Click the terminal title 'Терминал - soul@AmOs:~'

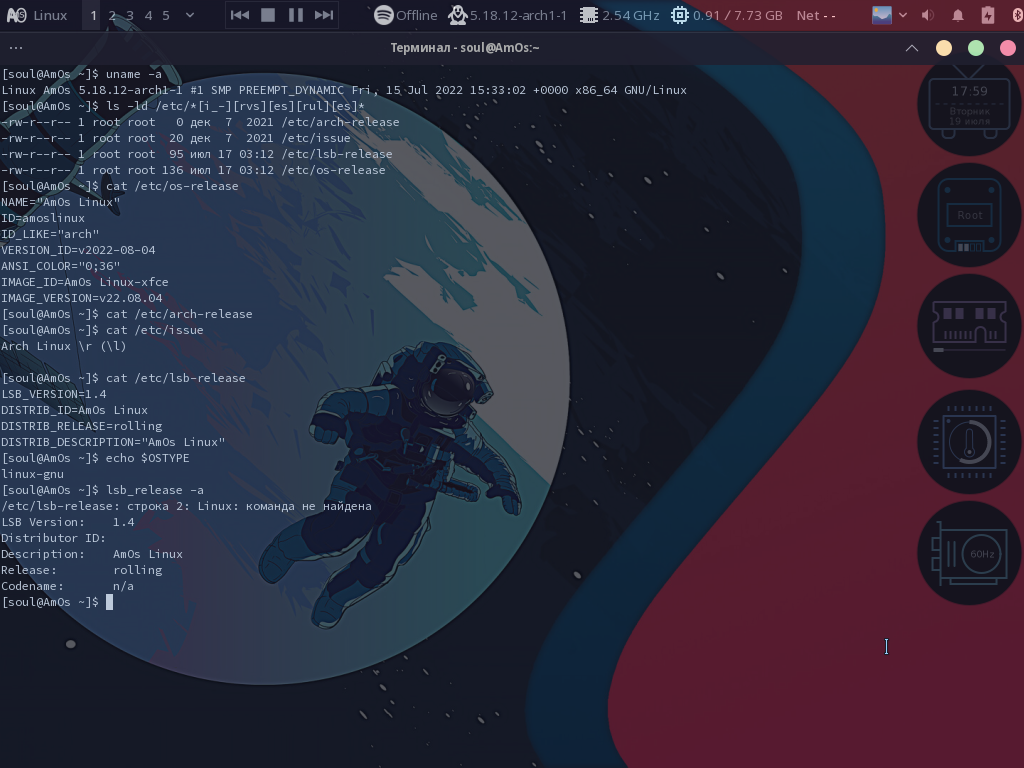465,48
